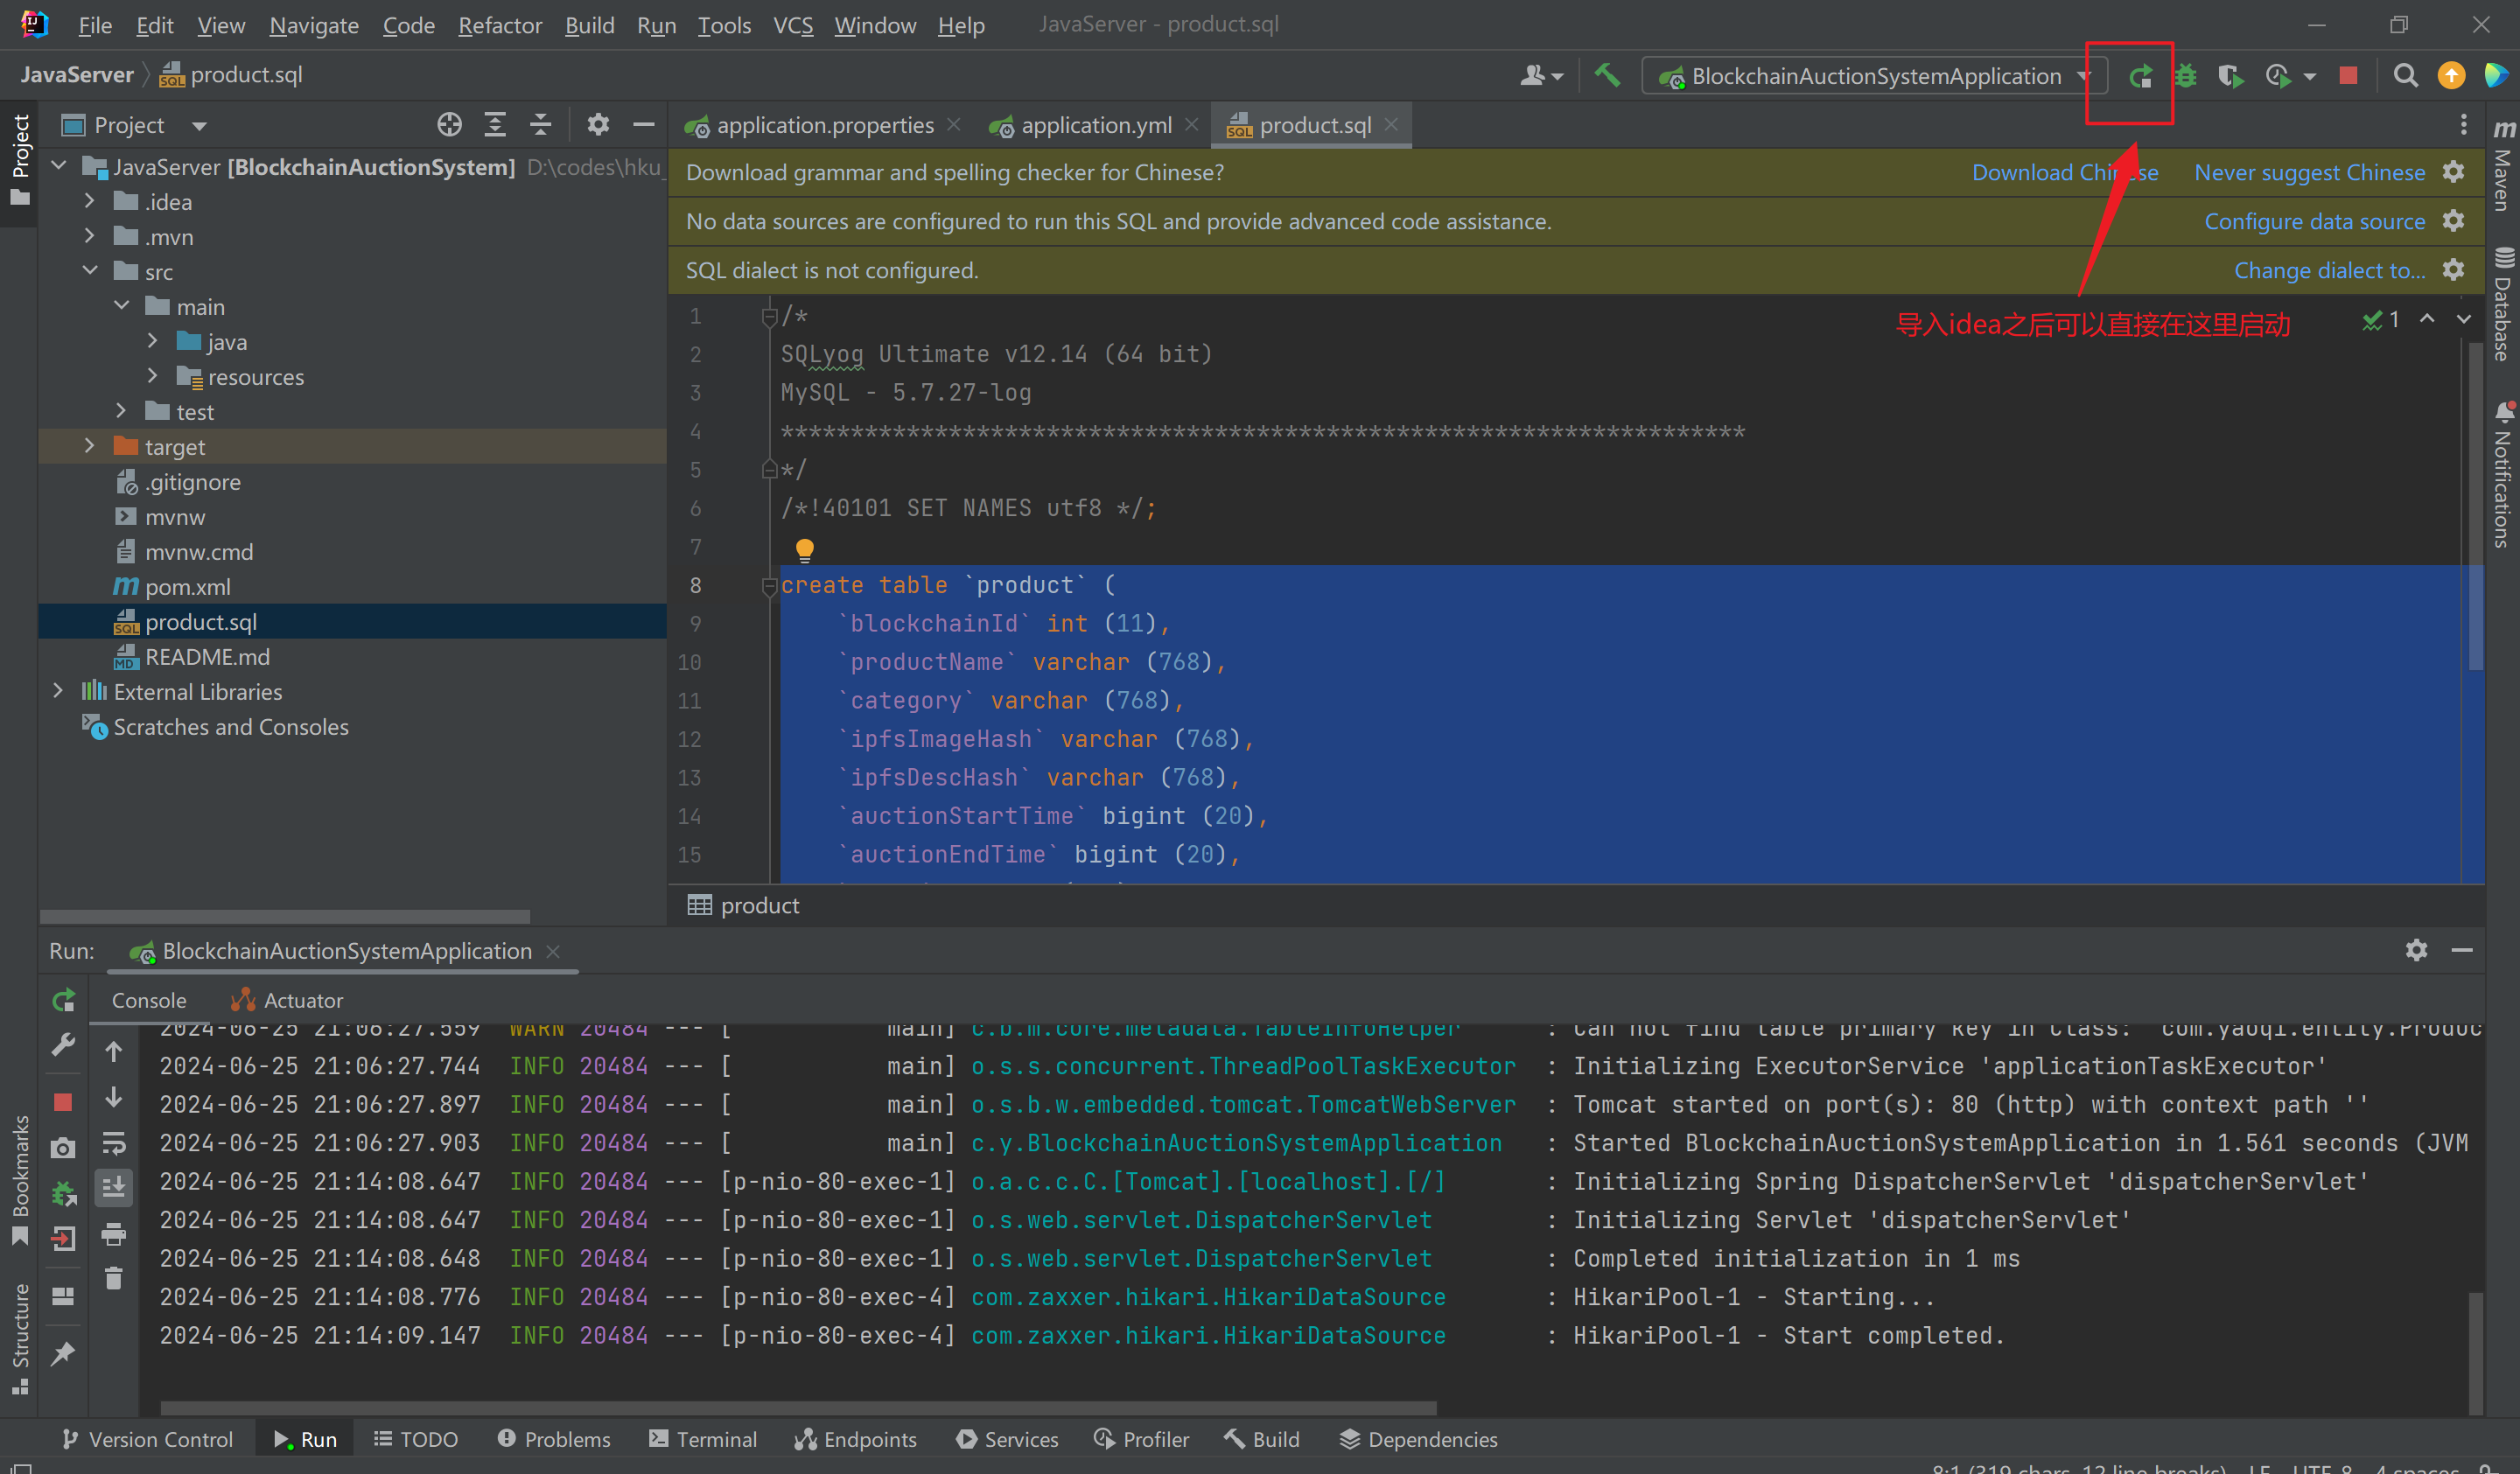The width and height of the screenshot is (2520, 1474).
Task: Click the Never suggest Chinese link
Action: 2308,172
